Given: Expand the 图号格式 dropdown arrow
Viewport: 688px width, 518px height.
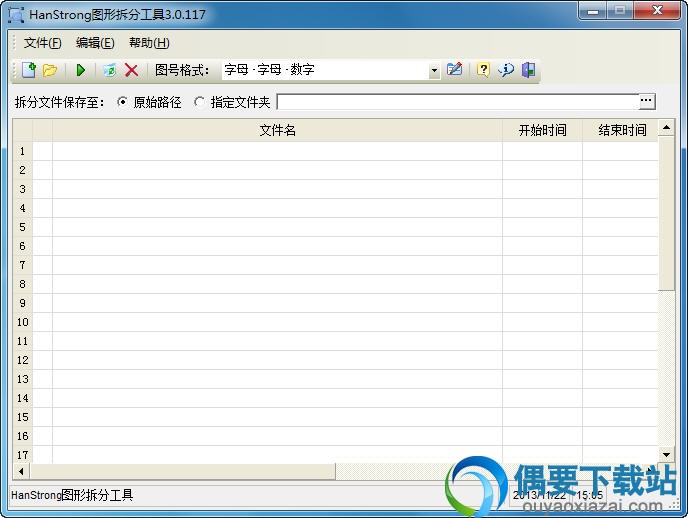Looking at the screenshot, I should click(x=434, y=70).
